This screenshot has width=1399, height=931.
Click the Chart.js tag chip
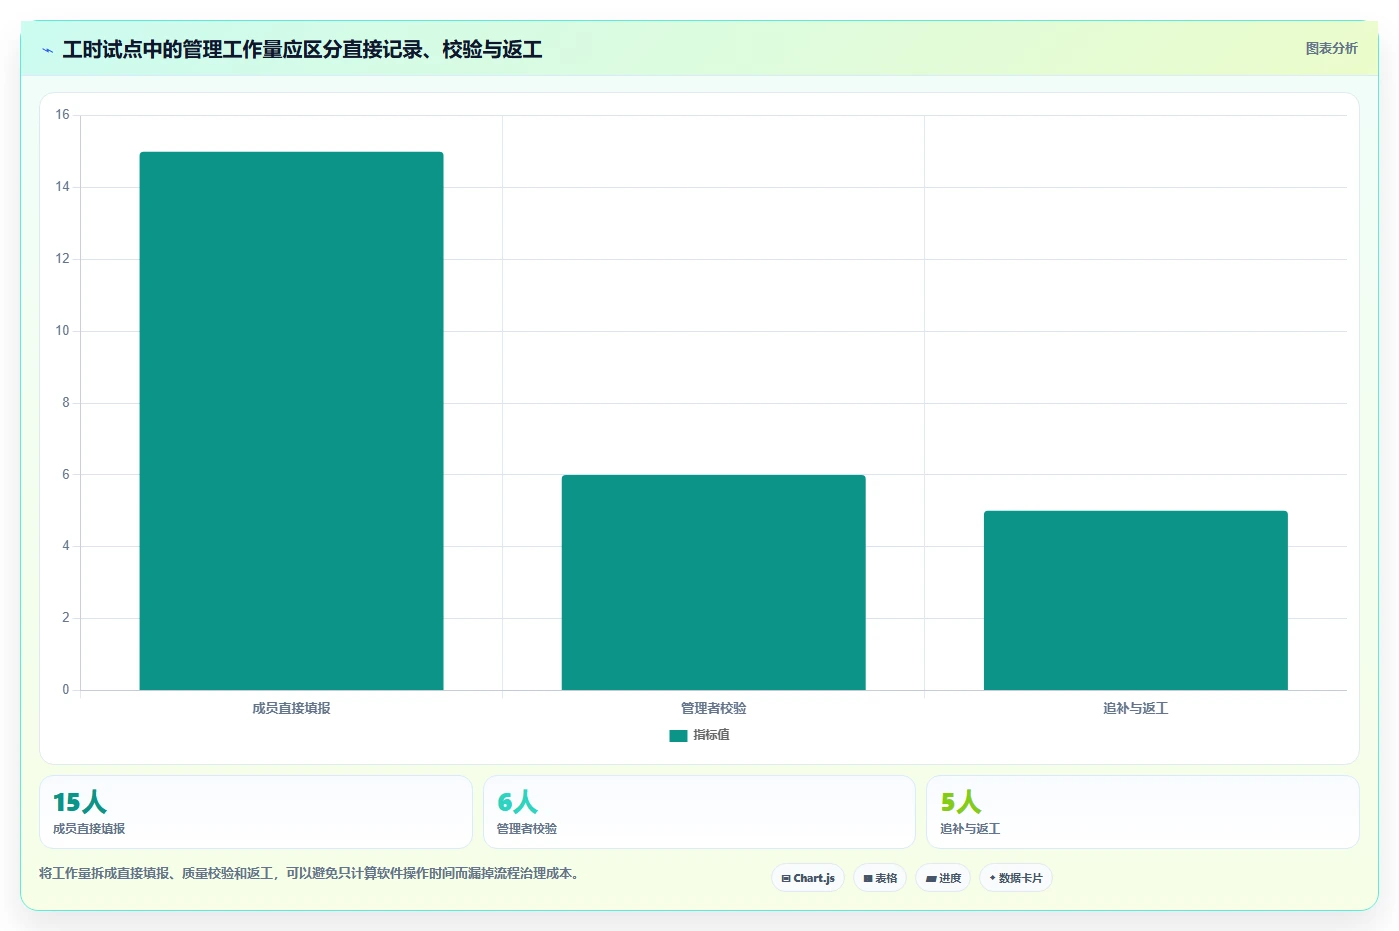(x=808, y=878)
